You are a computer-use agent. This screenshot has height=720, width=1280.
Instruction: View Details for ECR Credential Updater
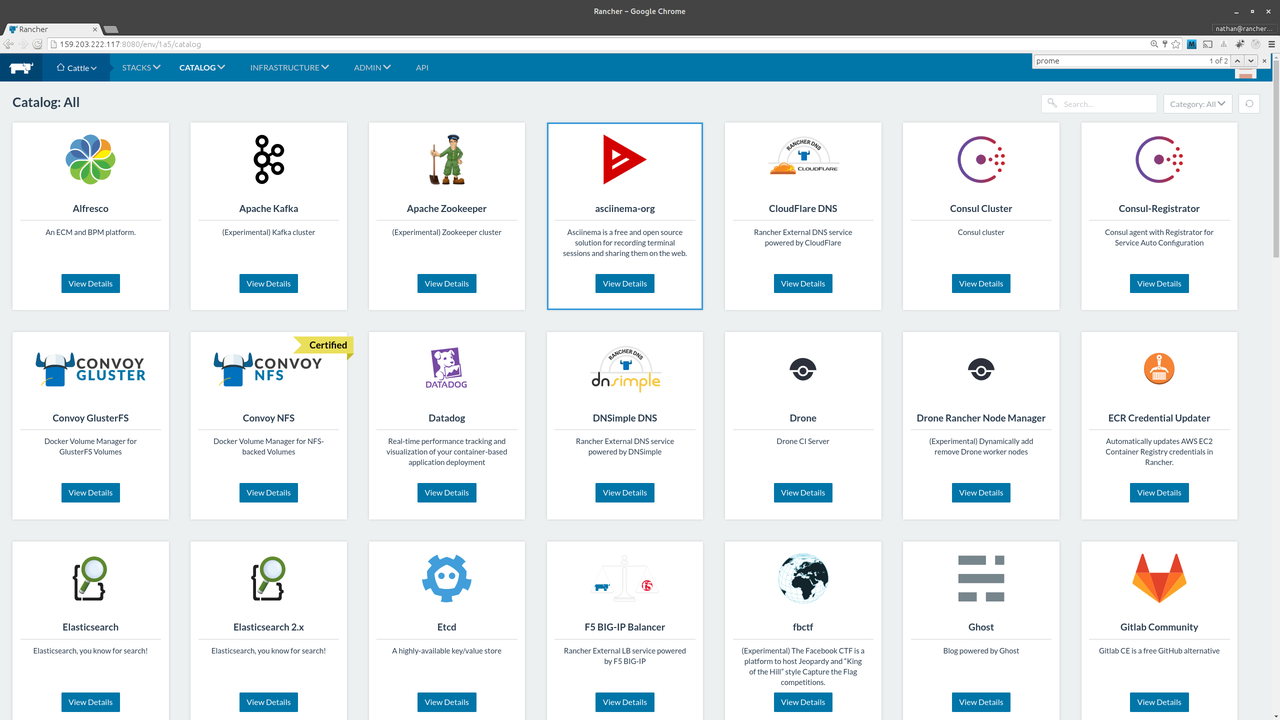pyautogui.click(x=1159, y=493)
